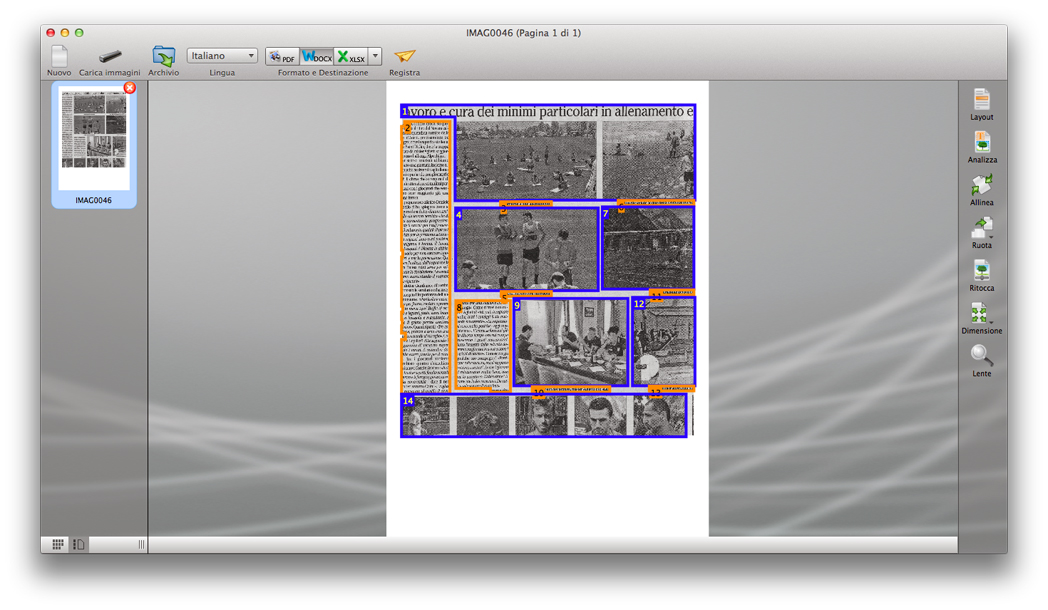Open the format destination dropdown arrow
Screen dimensions: 1048x610
[376, 57]
